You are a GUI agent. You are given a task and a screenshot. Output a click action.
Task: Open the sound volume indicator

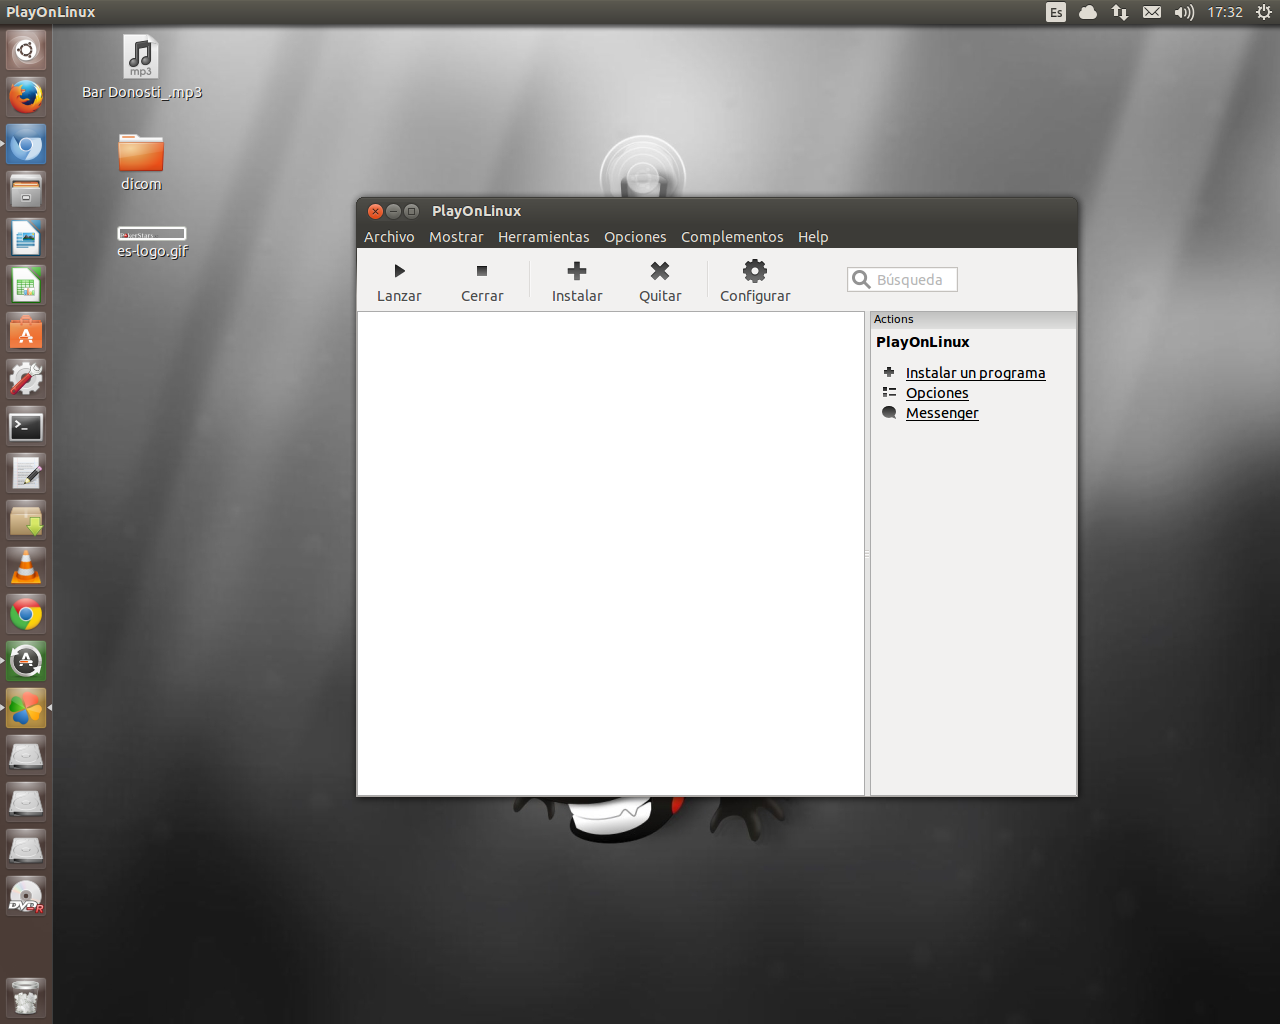(x=1184, y=12)
